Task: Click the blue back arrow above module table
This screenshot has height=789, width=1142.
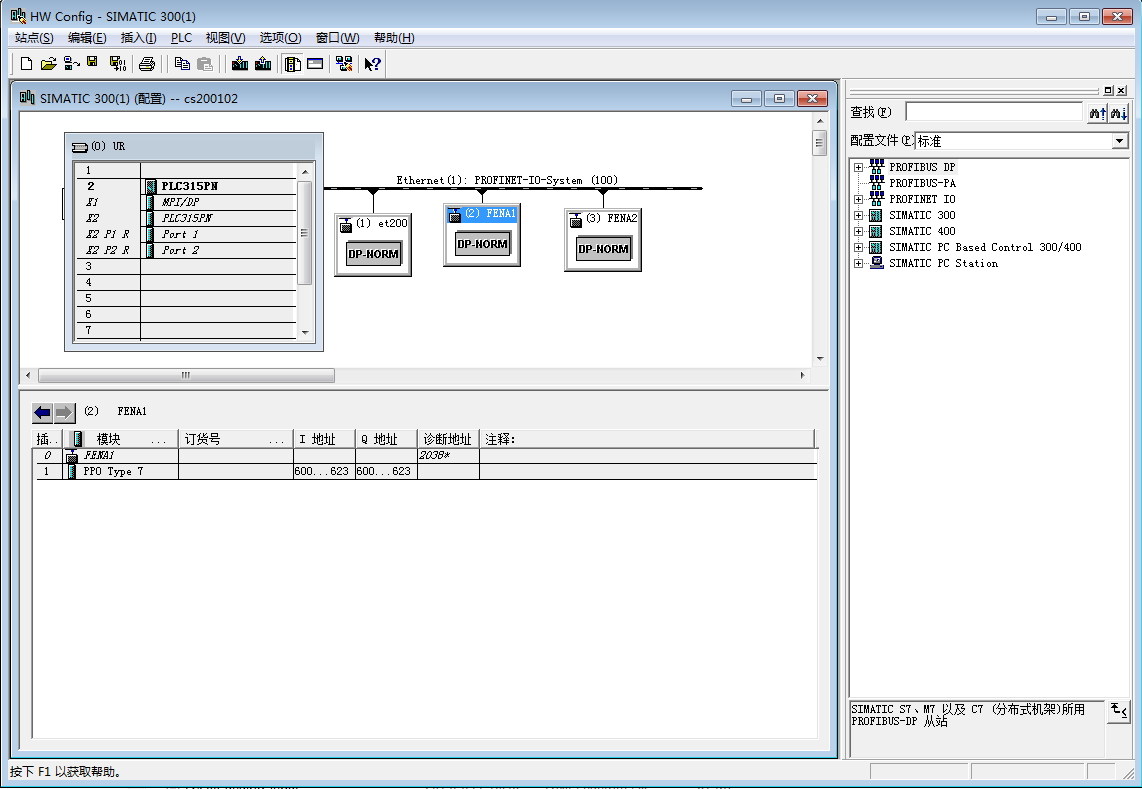Action: pos(43,413)
